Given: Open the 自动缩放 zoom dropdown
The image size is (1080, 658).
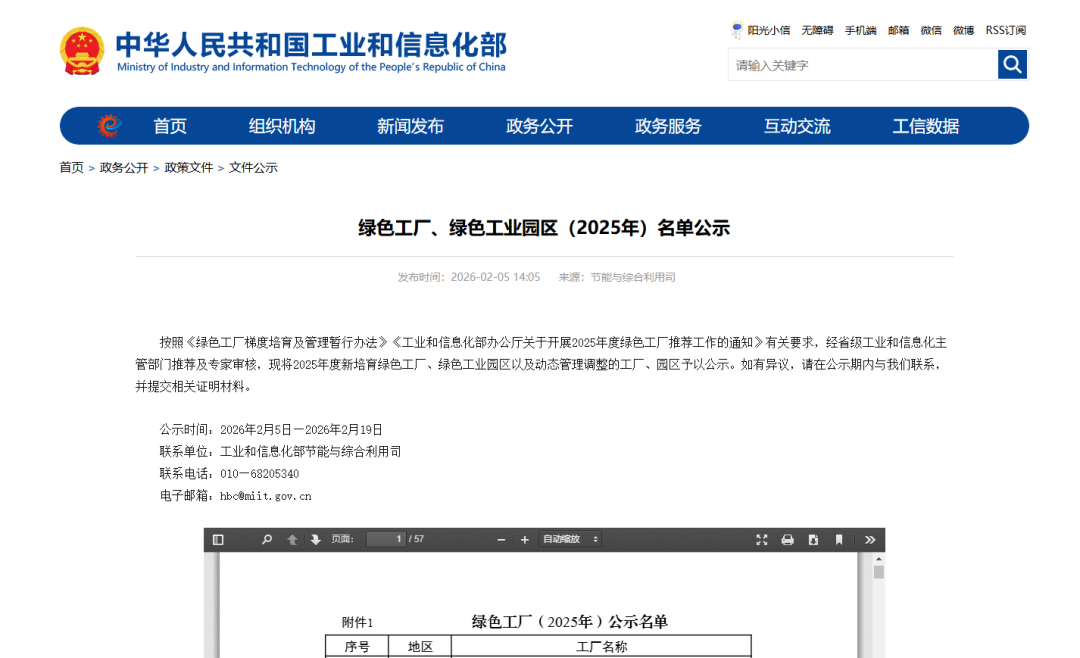Looking at the screenshot, I should point(570,540).
